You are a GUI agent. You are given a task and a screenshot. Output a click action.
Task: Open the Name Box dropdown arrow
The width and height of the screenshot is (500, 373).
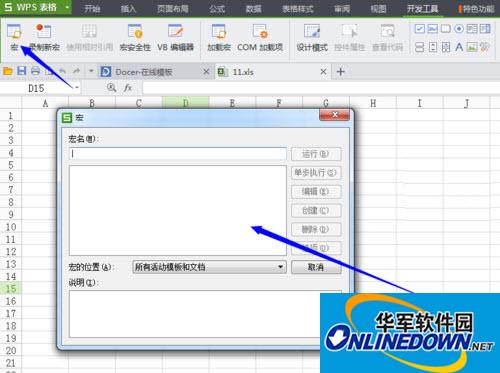(77, 88)
